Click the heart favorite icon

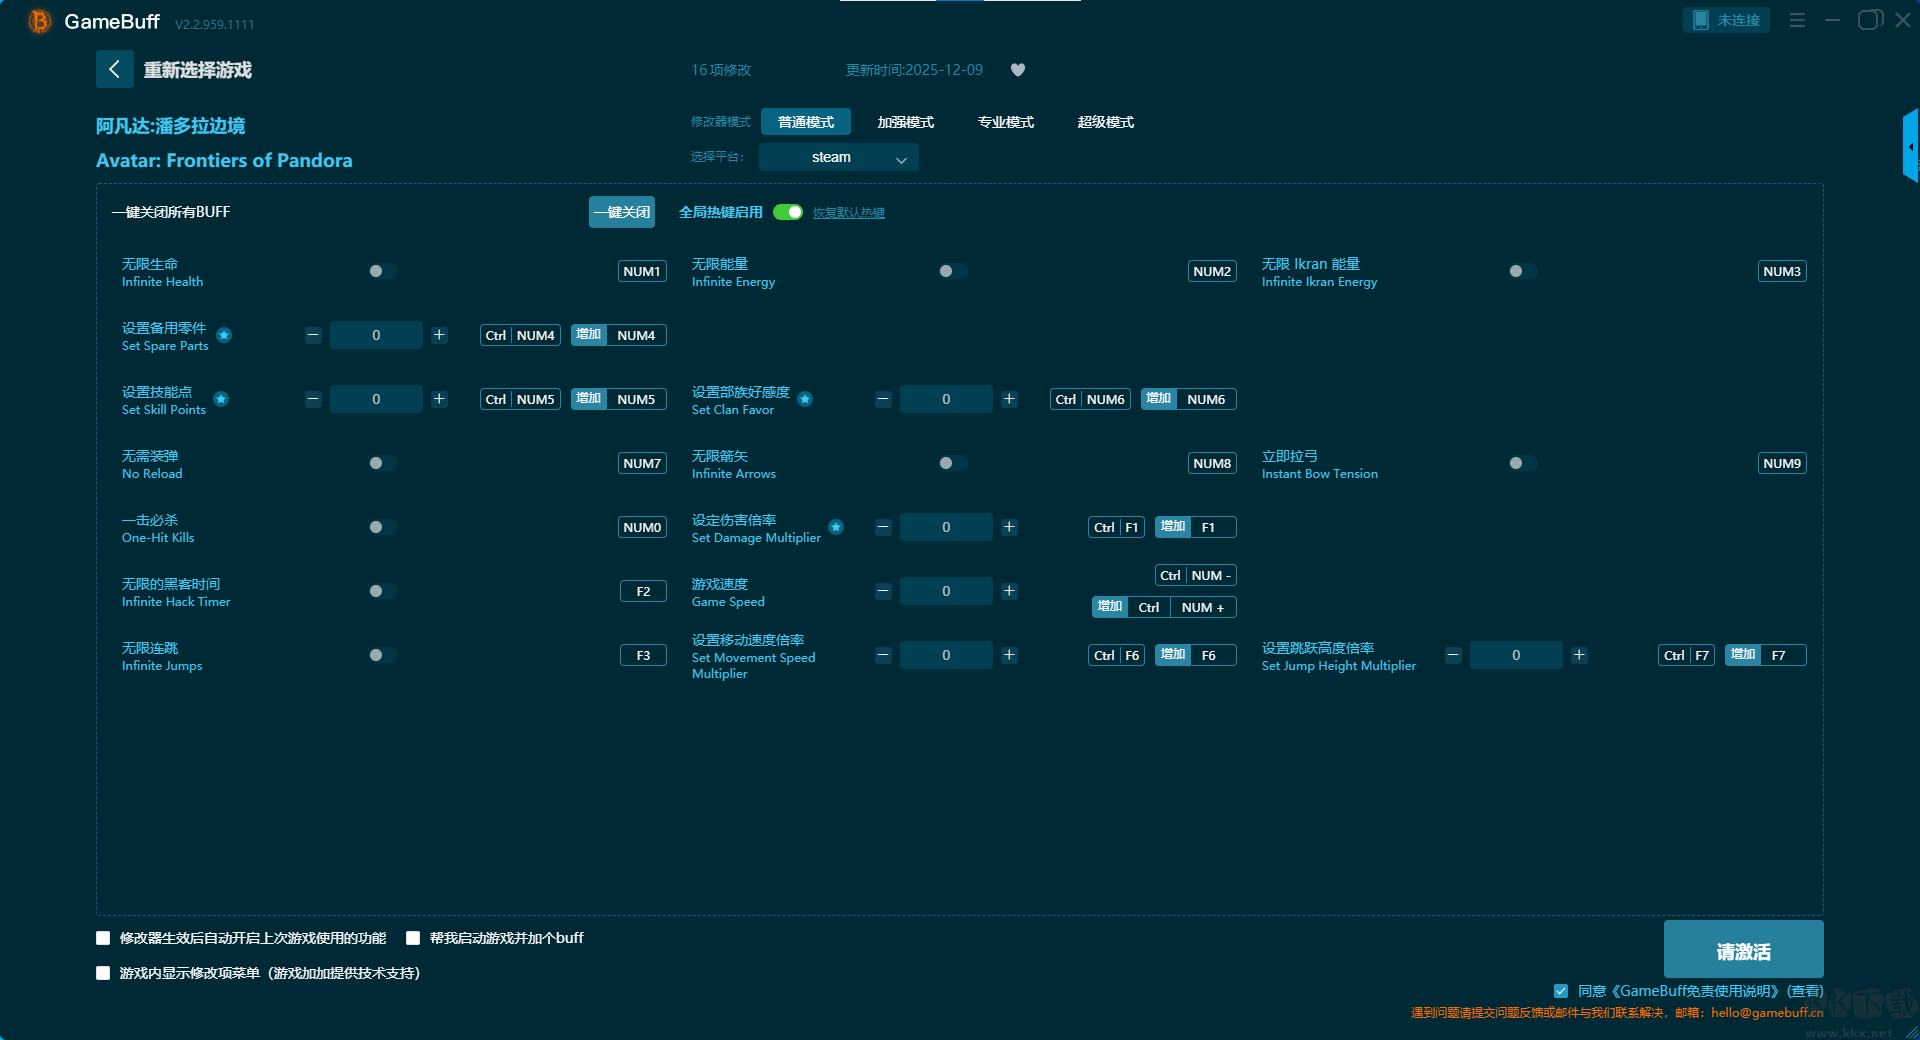point(1018,70)
